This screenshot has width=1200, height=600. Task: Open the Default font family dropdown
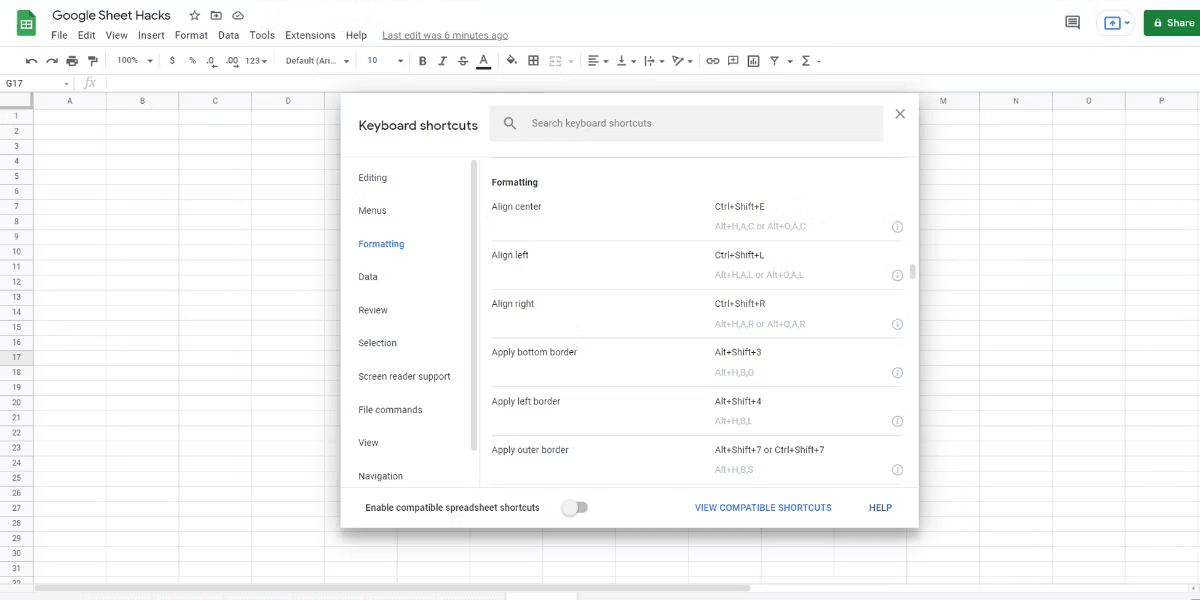(x=317, y=61)
